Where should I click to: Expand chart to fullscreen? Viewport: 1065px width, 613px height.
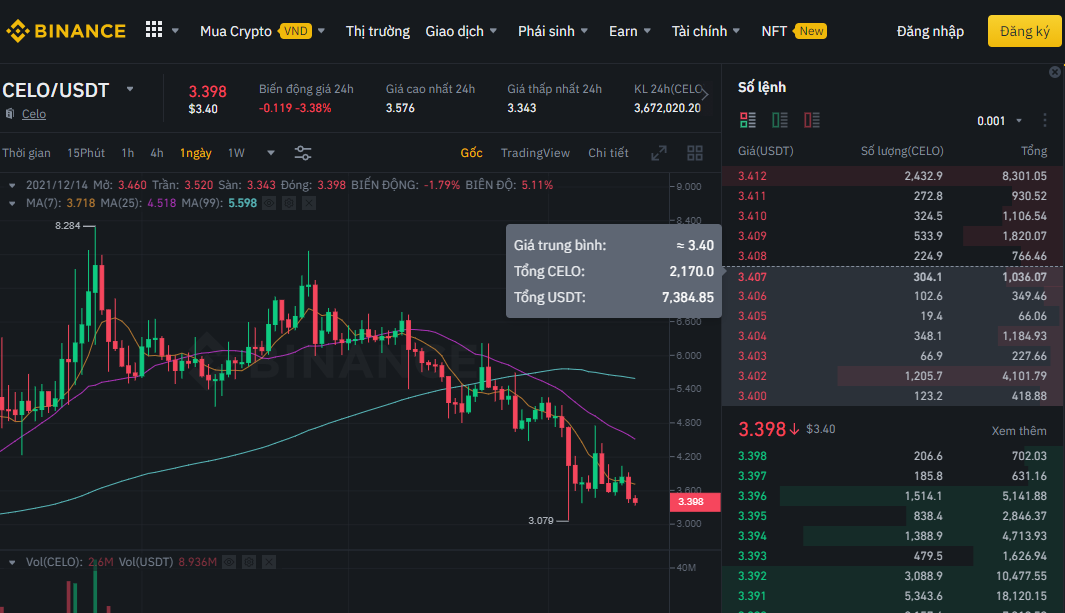[659, 153]
